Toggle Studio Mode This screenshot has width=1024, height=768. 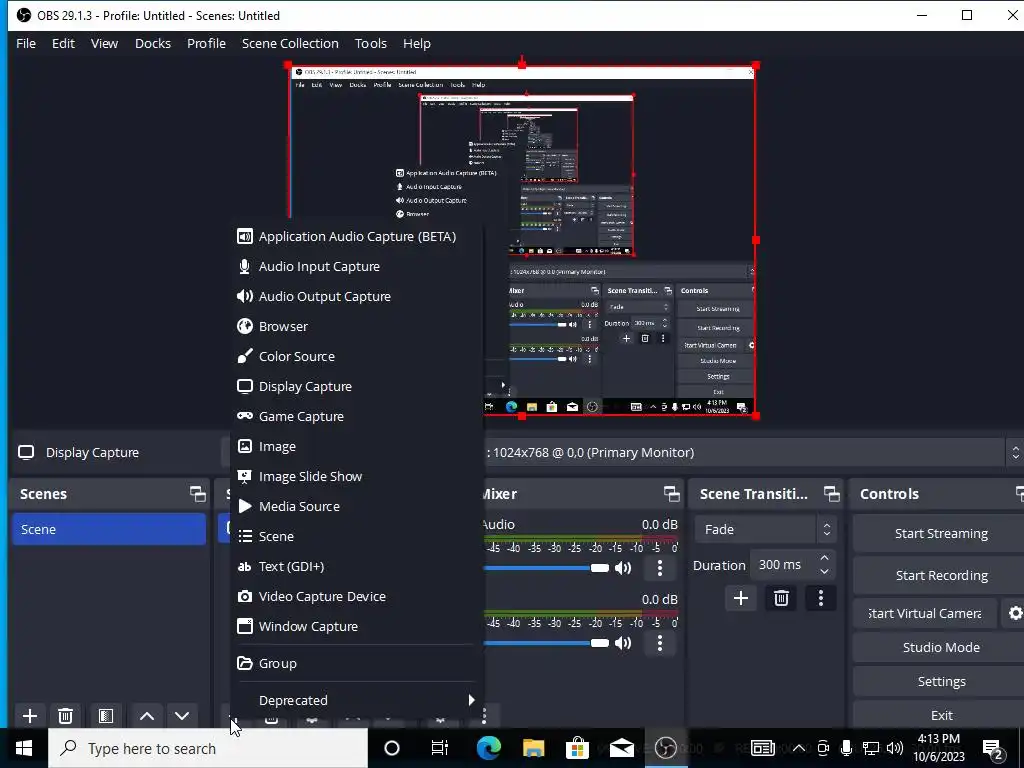click(941, 647)
